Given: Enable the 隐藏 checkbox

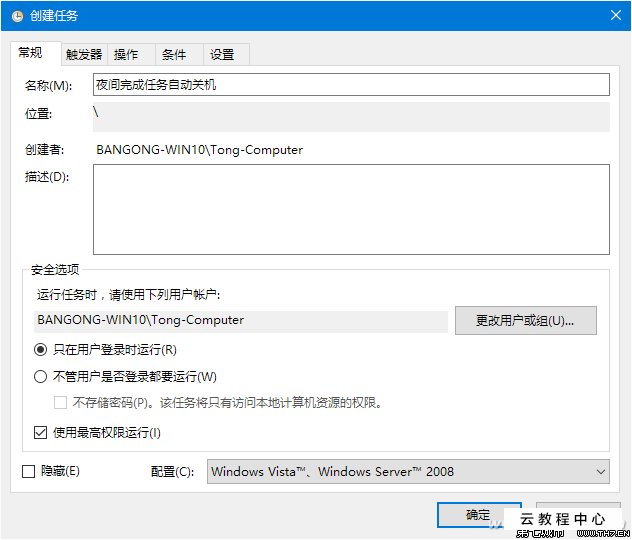Looking at the screenshot, I should tap(29, 471).
